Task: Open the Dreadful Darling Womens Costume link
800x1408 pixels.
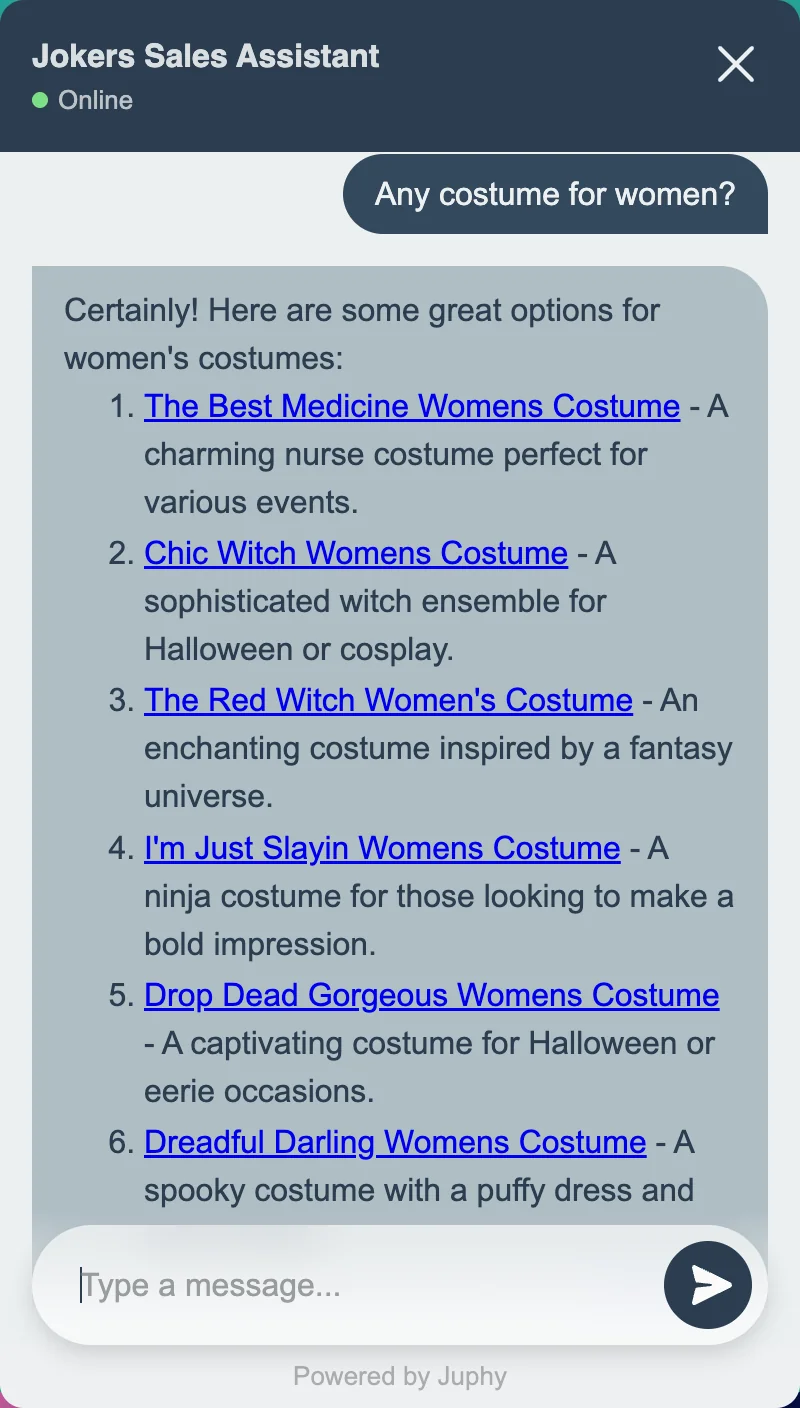Action: click(x=395, y=1142)
